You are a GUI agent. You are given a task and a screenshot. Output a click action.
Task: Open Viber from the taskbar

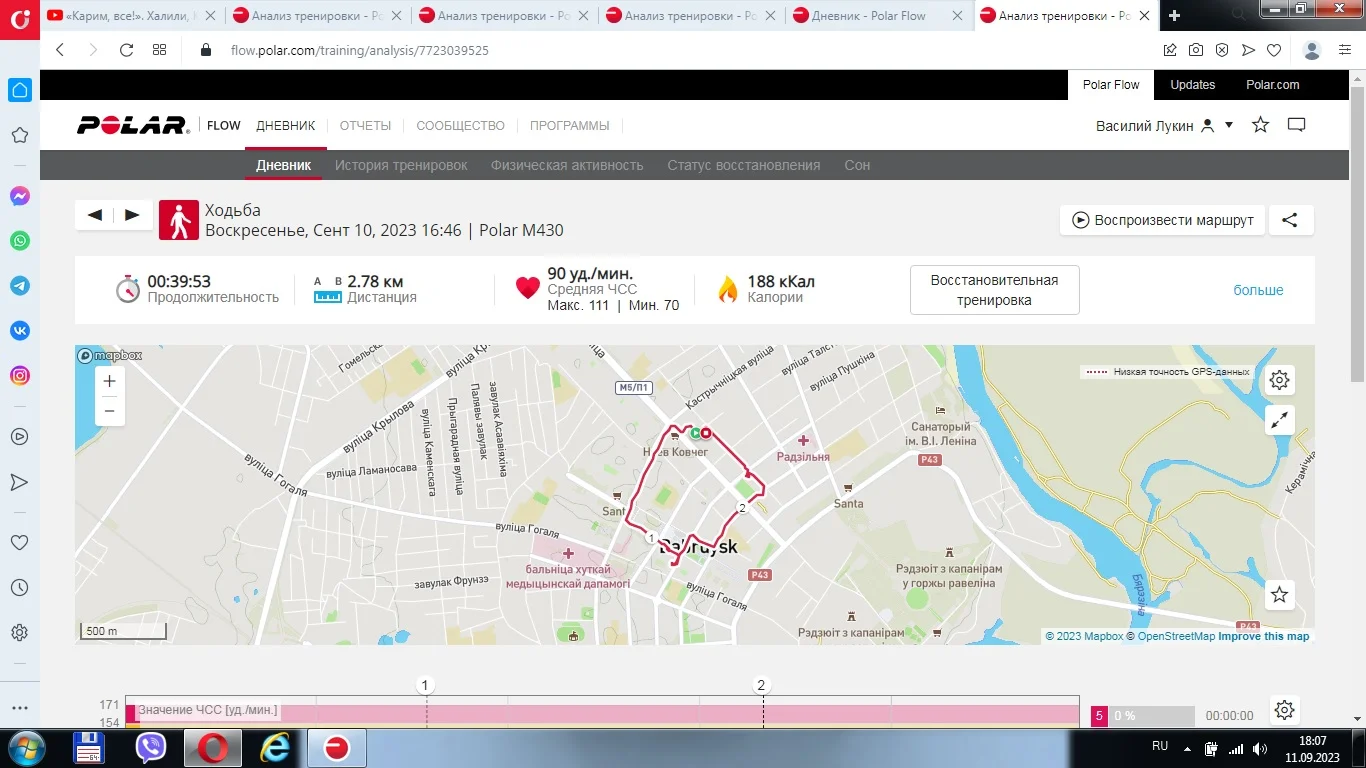click(x=150, y=747)
